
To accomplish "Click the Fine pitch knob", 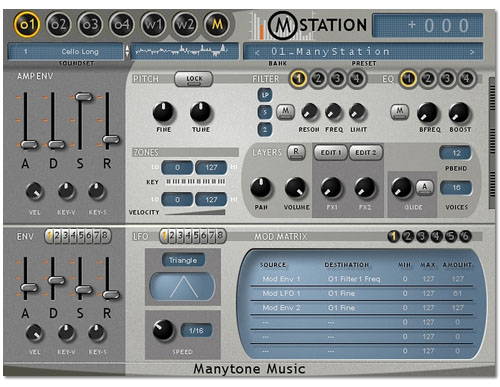I will click(x=163, y=112).
